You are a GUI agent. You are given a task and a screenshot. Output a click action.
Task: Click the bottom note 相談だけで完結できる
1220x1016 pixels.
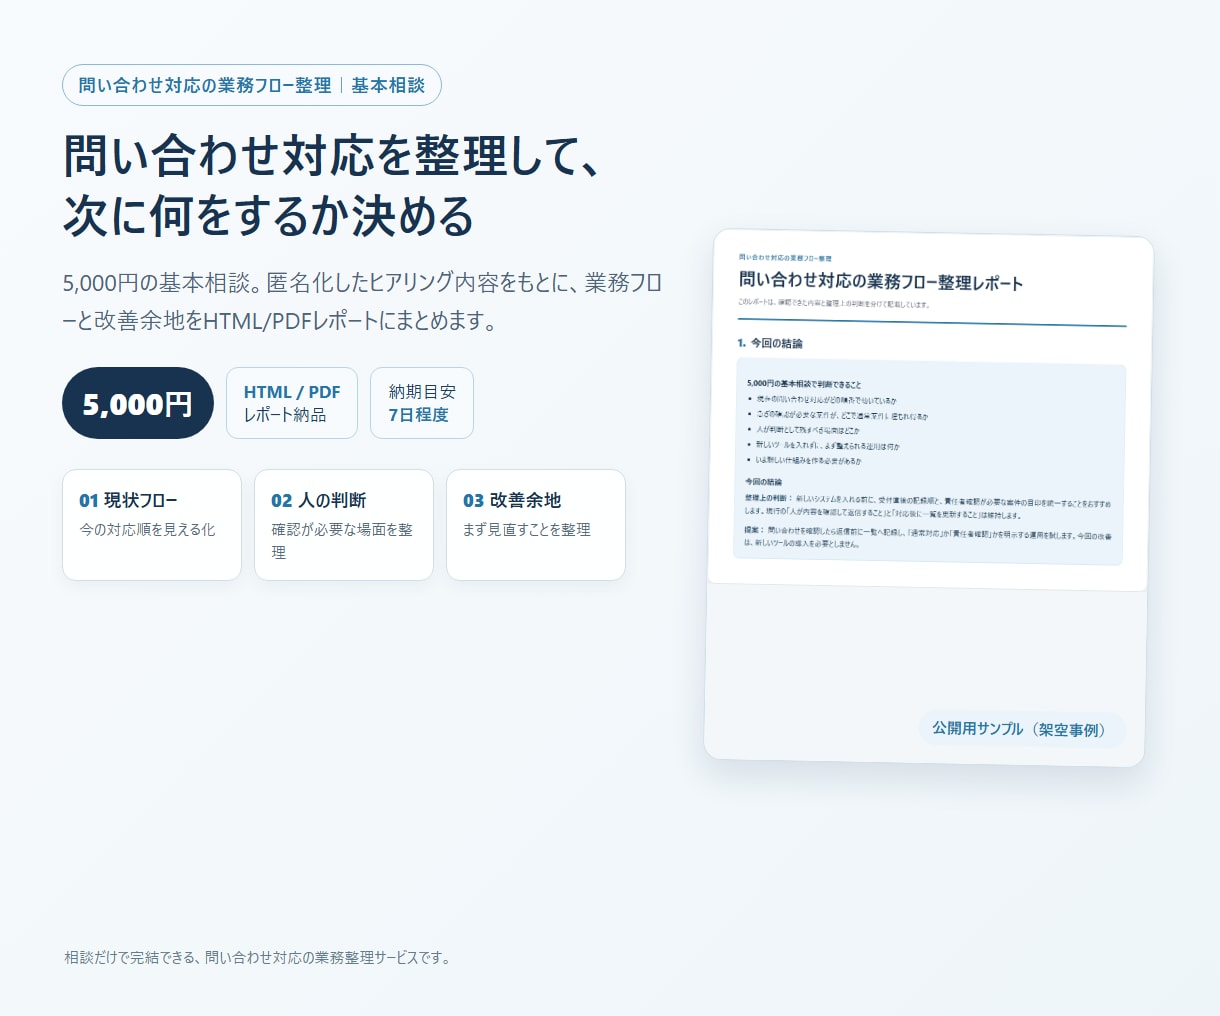(257, 957)
